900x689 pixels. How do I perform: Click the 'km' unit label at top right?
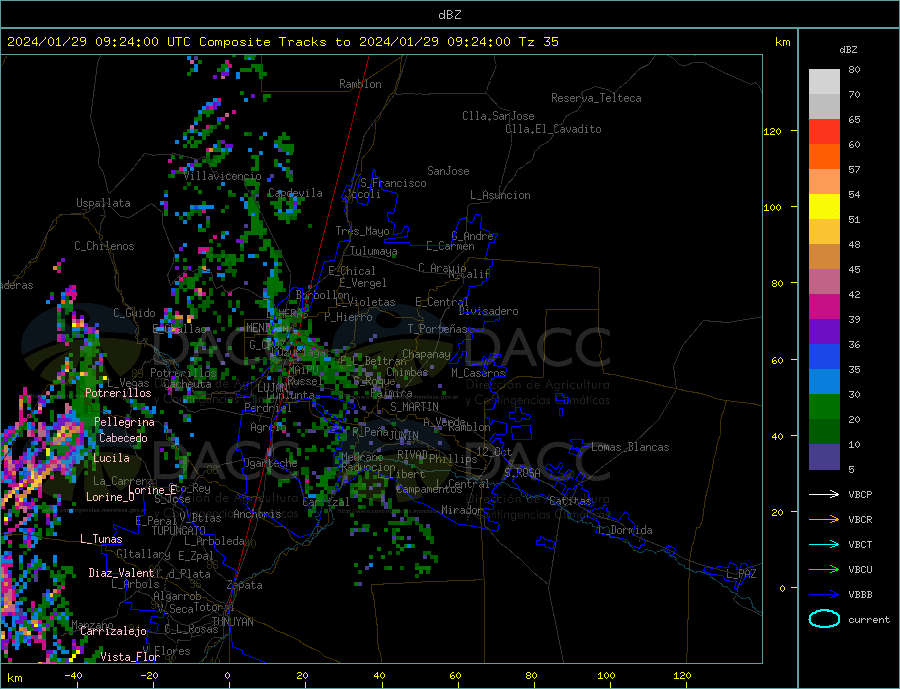pos(782,42)
